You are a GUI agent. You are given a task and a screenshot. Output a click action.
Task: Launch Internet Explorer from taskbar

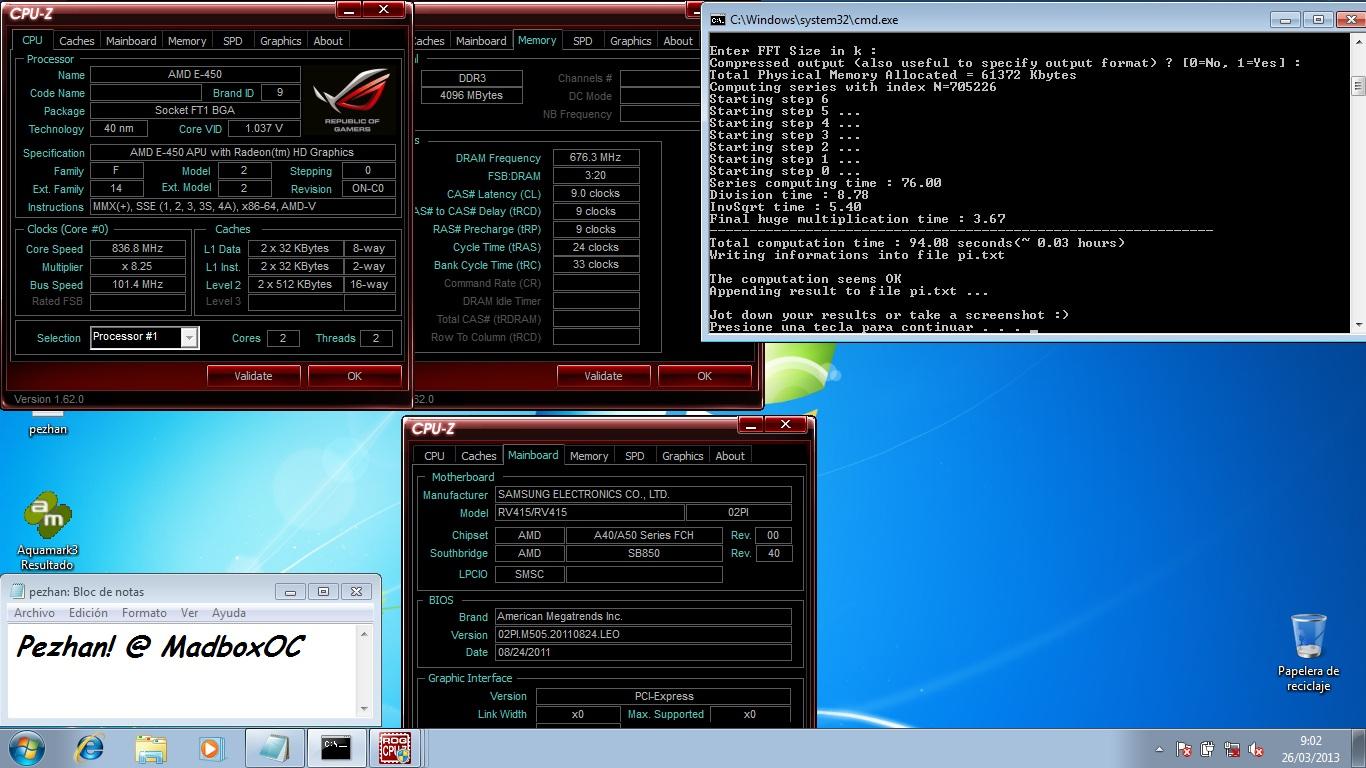click(x=90, y=747)
